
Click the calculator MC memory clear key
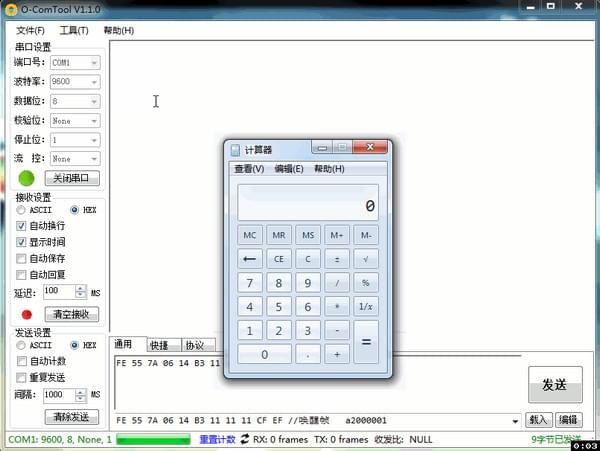[249, 235]
